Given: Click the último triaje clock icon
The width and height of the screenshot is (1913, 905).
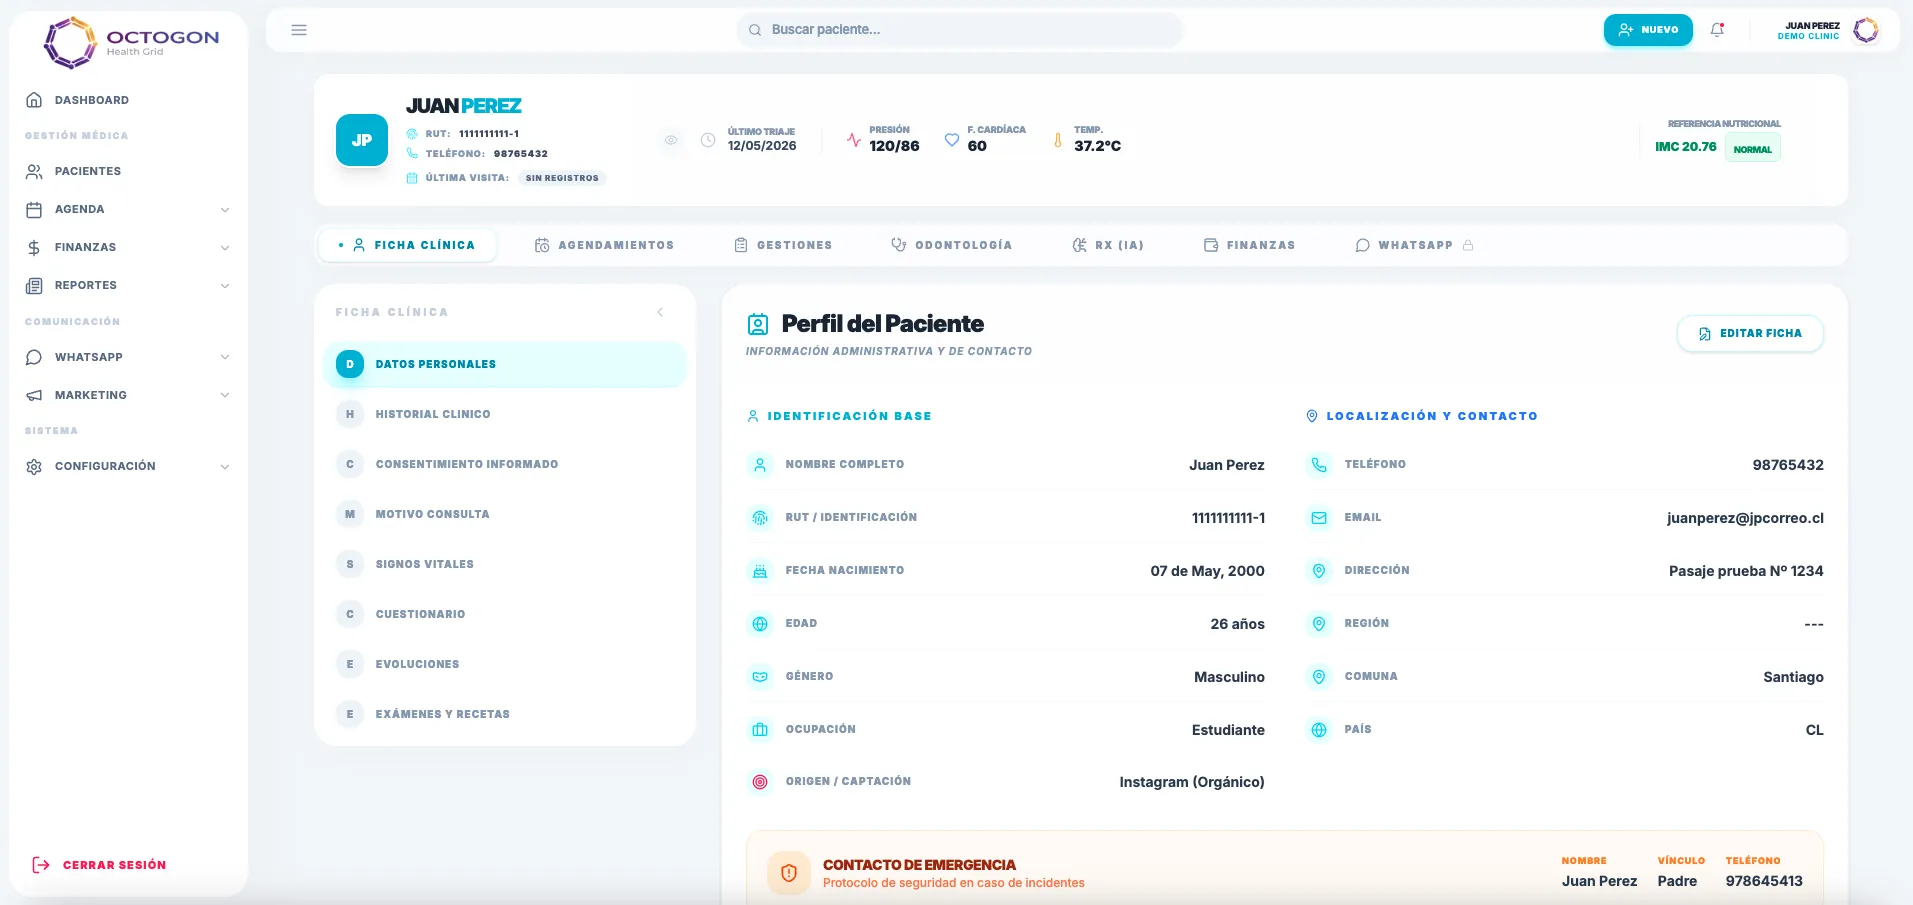Looking at the screenshot, I should coord(708,140).
